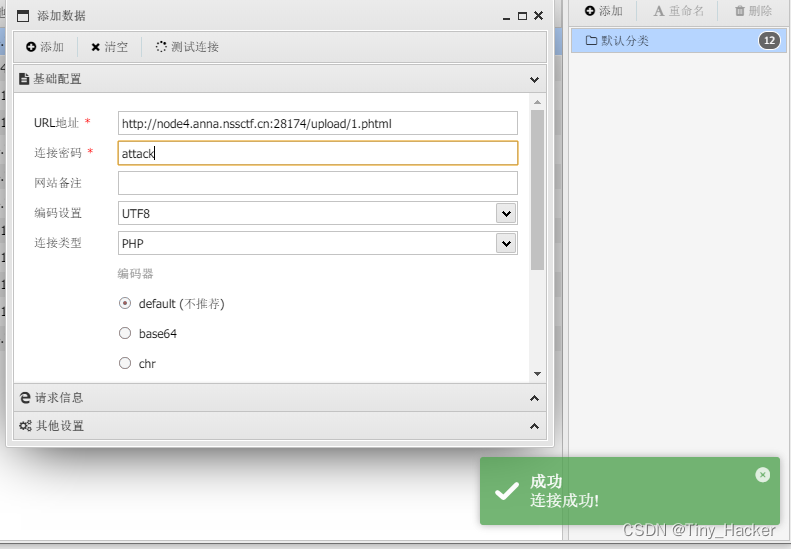Click the scroll up arrow of the form
This screenshot has height=549, width=791.
(537, 102)
